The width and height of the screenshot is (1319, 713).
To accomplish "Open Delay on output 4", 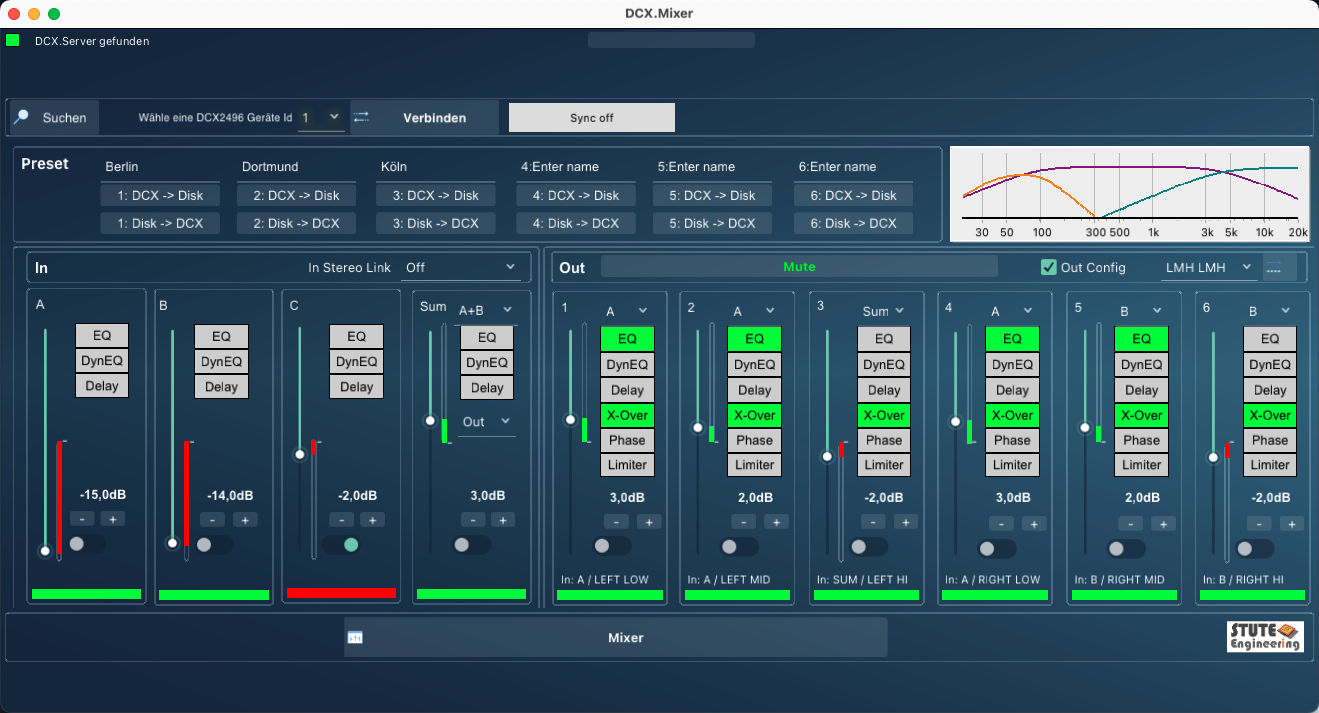I will tap(1012, 390).
